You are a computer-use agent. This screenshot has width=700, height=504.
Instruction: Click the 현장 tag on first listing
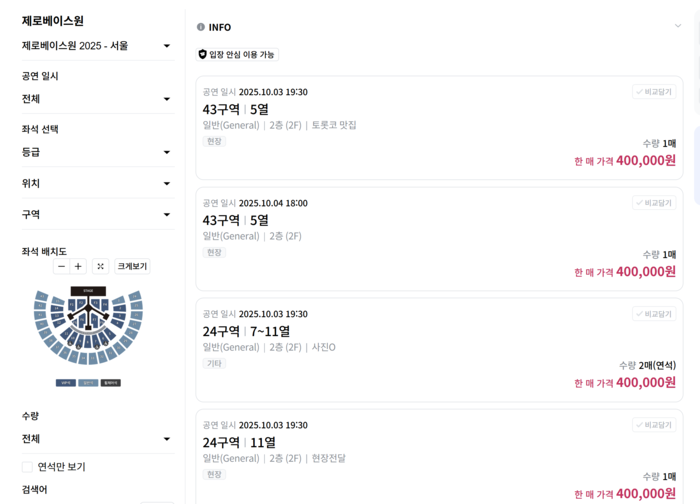tap(214, 141)
